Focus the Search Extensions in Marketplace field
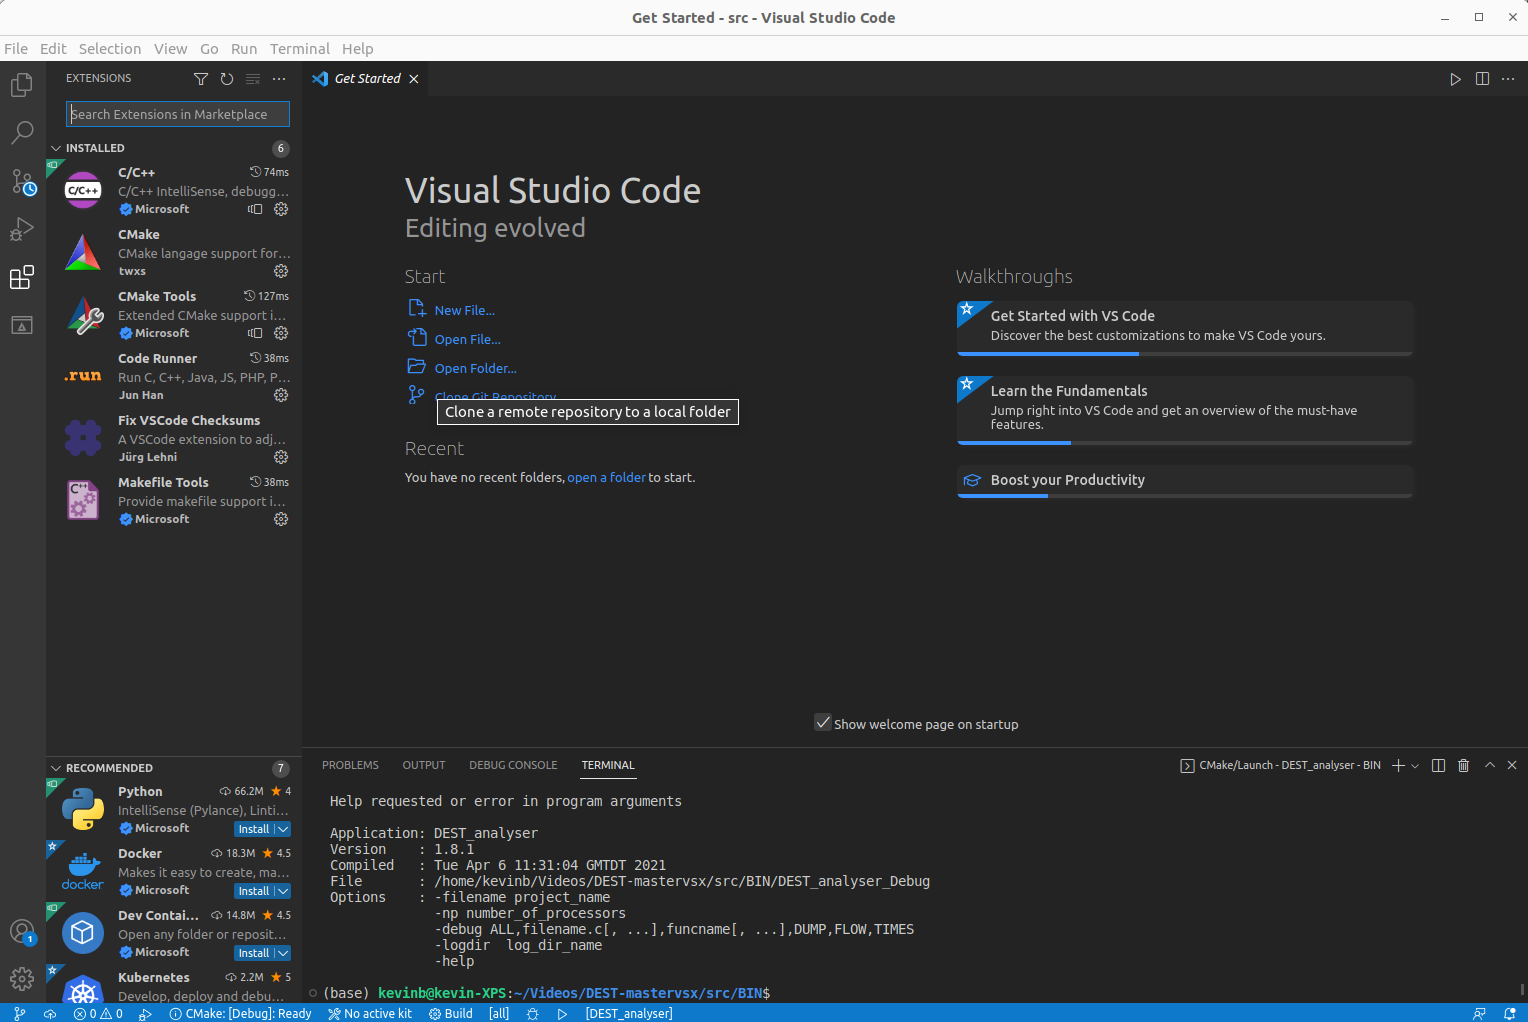 (x=178, y=114)
